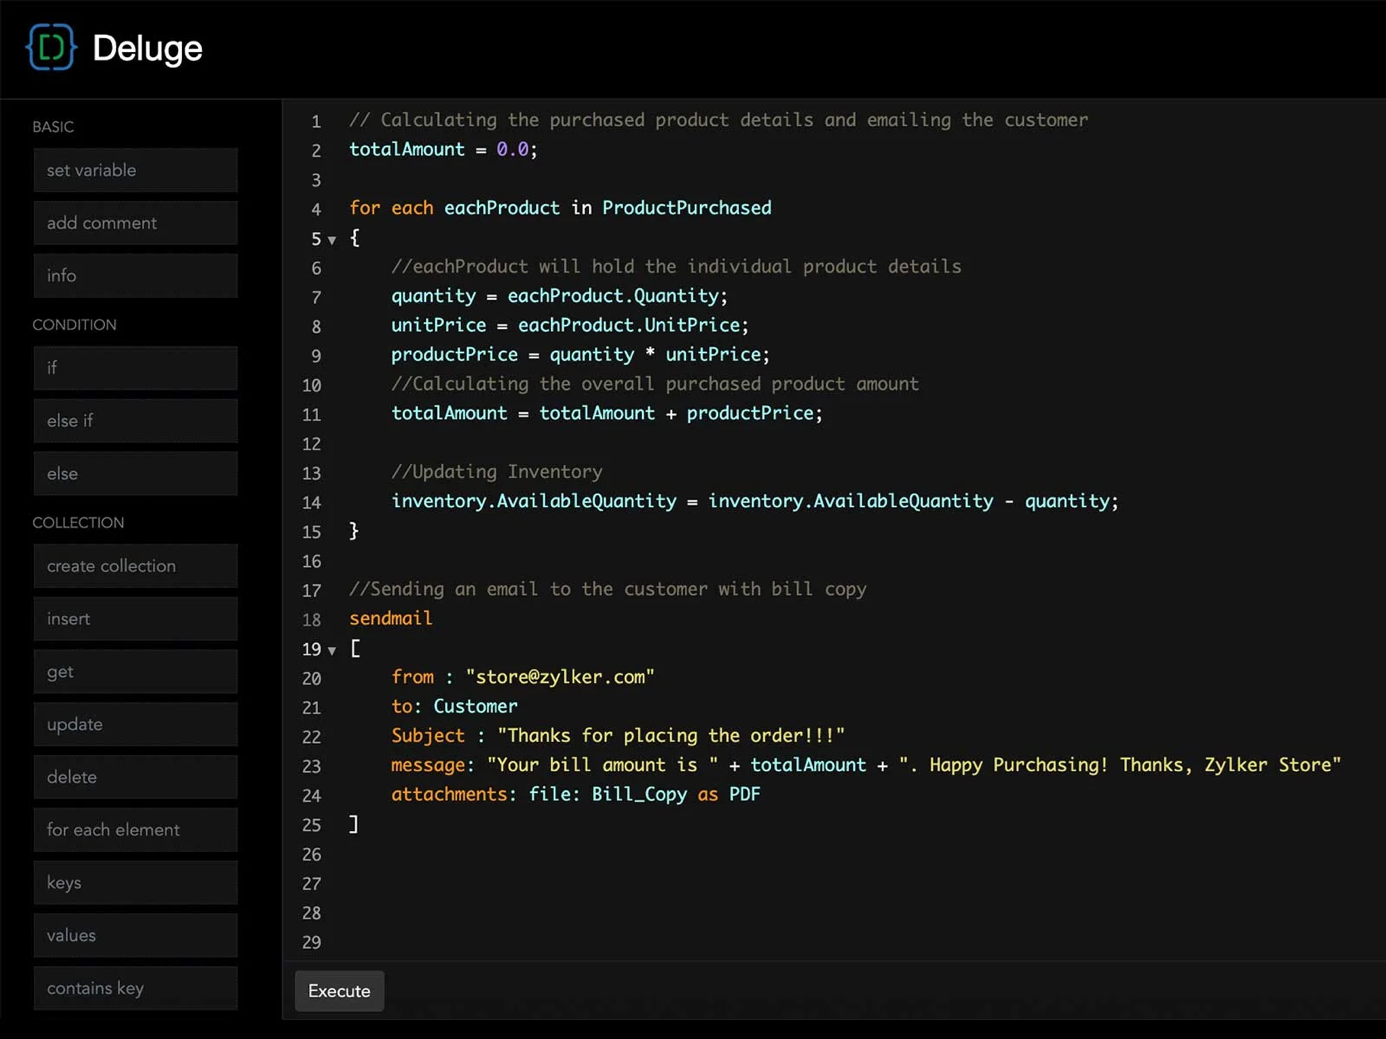Click the comment on line 17
1386x1039 pixels.
(x=608, y=589)
